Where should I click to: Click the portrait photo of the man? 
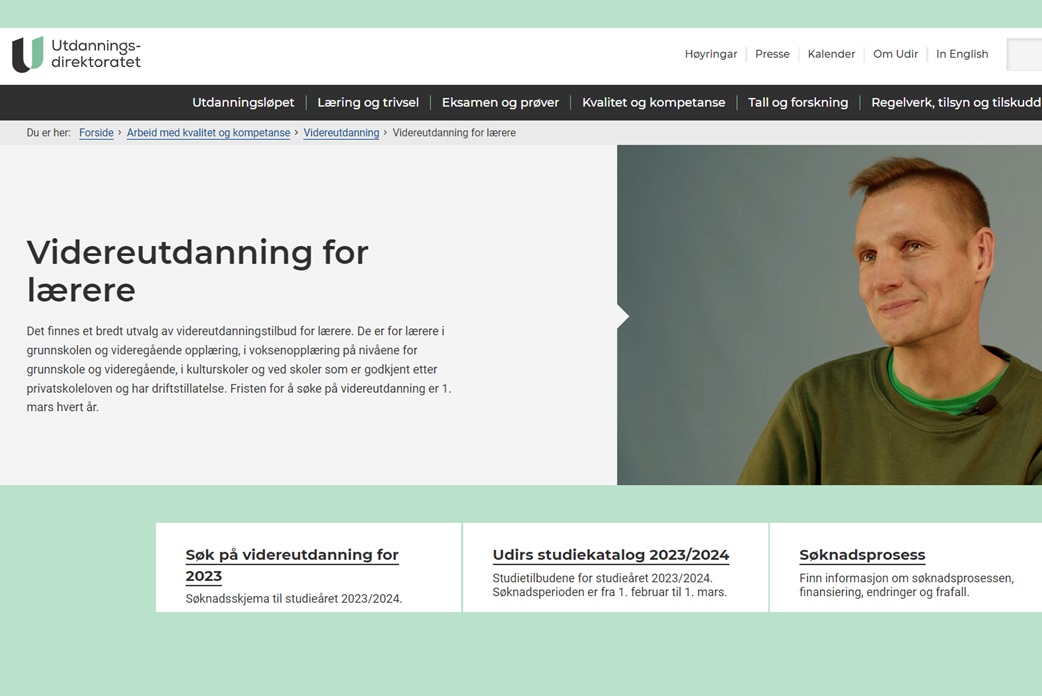coord(829,315)
